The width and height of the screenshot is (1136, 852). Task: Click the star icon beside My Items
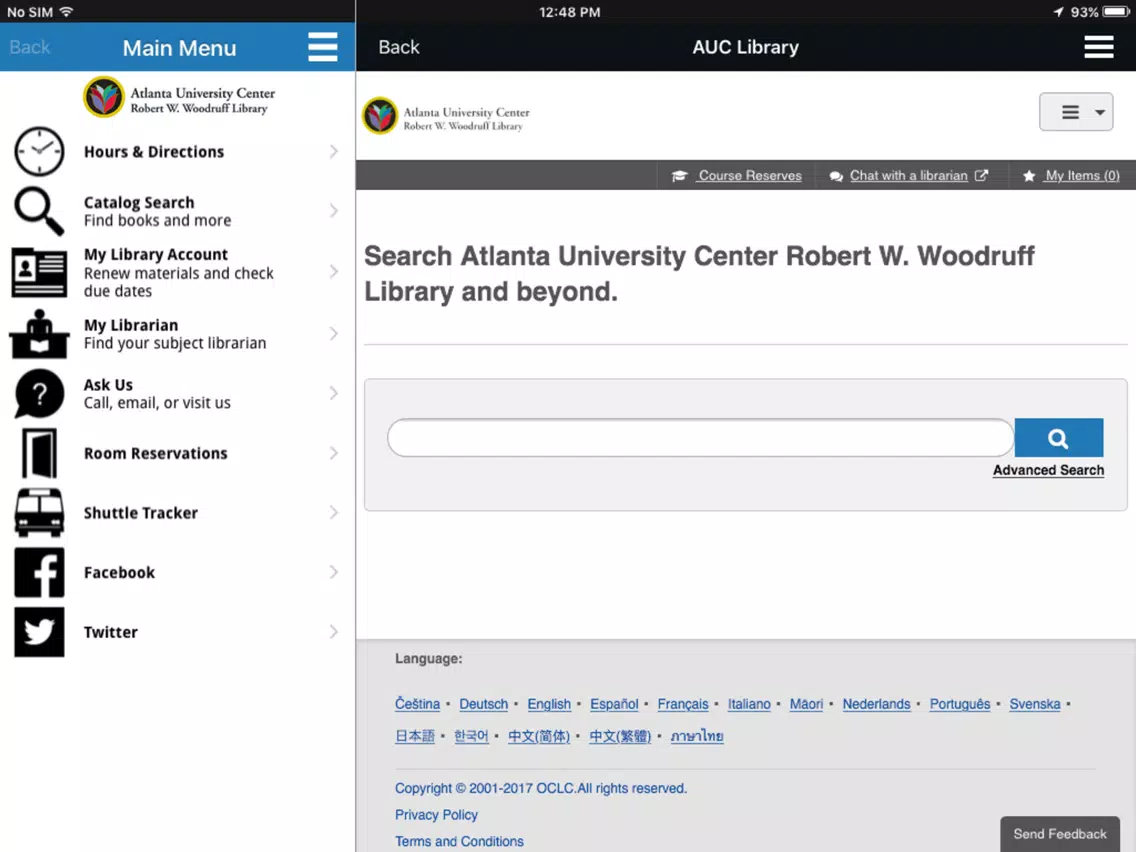tap(1029, 176)
